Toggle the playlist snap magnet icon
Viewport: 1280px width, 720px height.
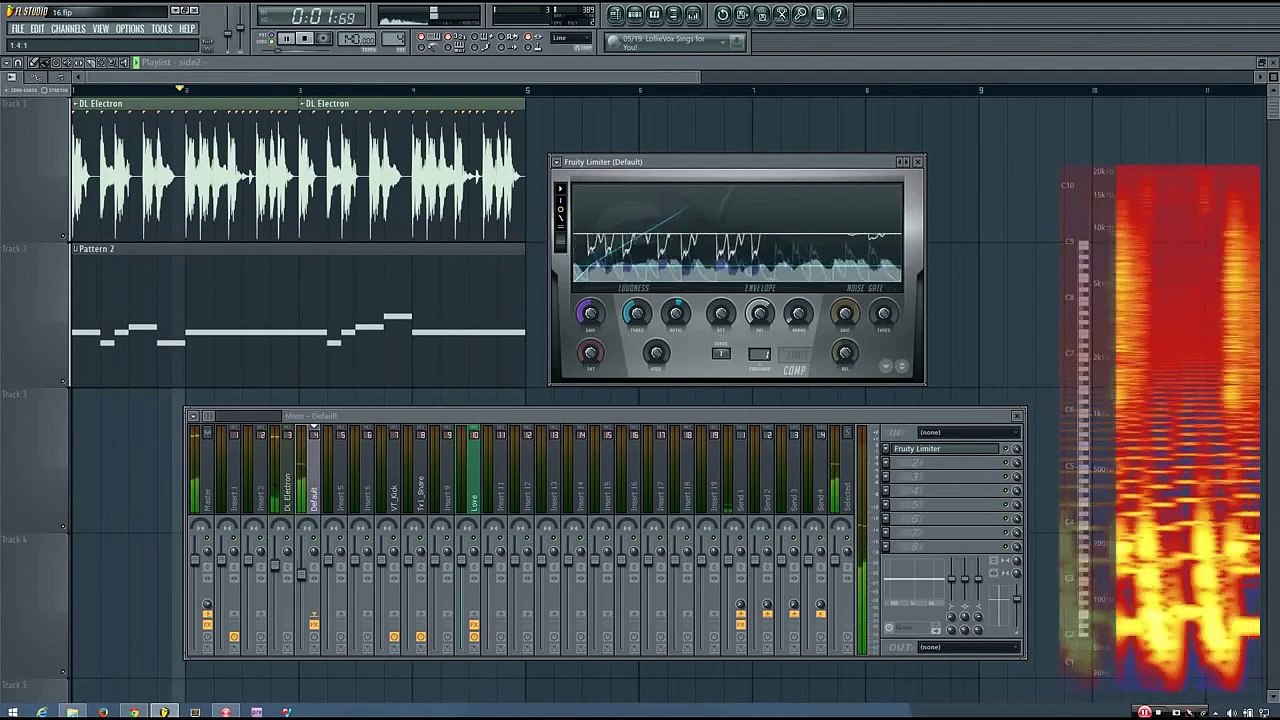coord(18,62)
